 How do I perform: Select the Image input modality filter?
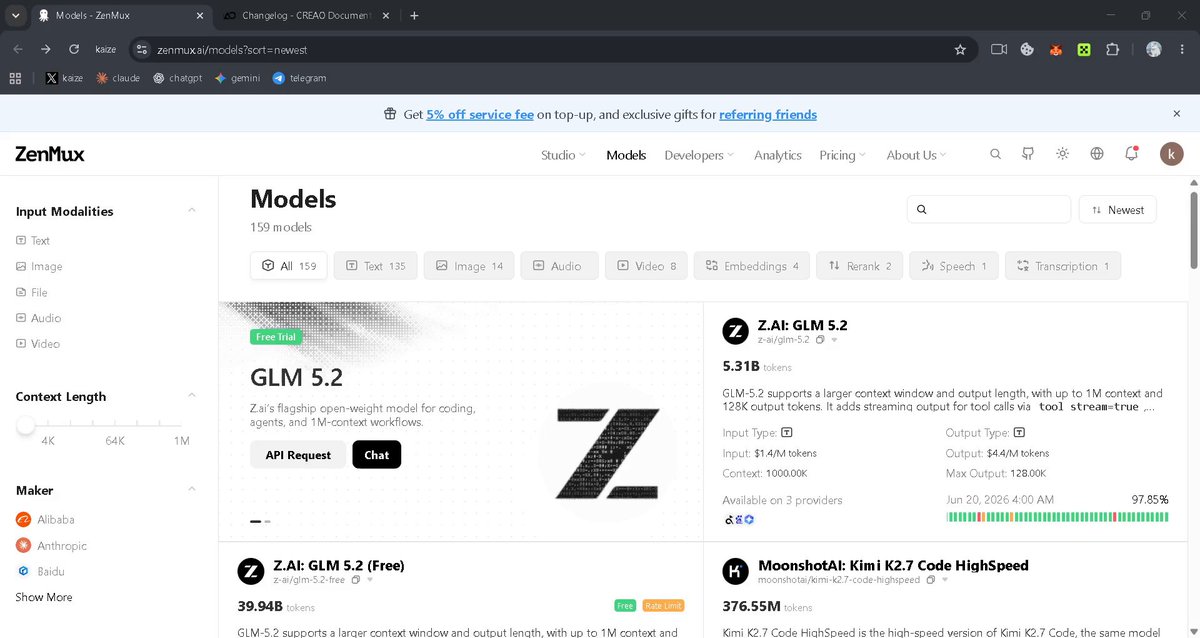[x=39, y=266]
